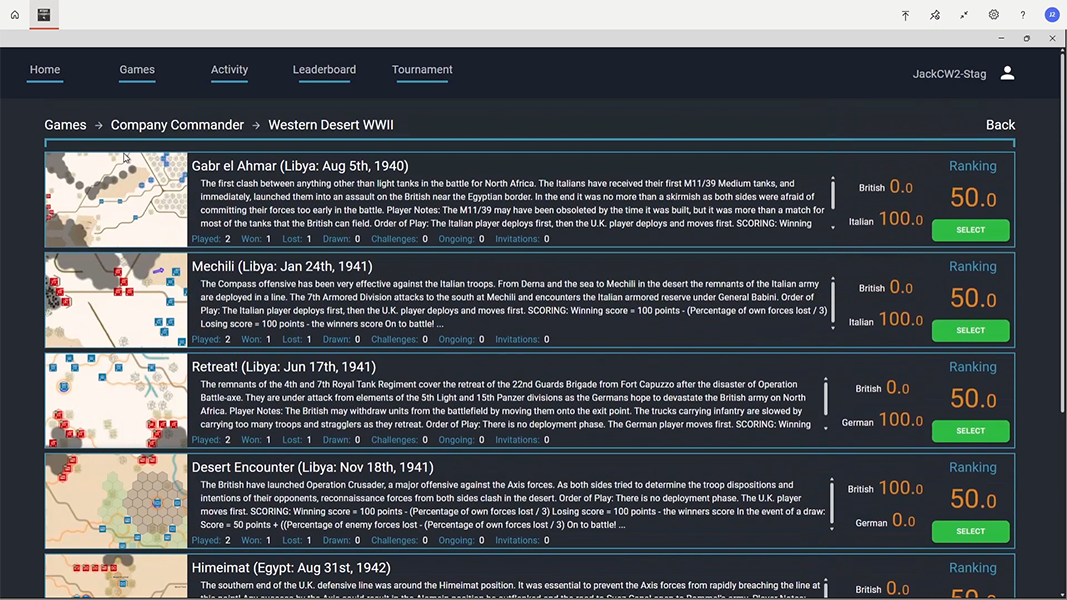The height and width of the screenshot is (600, 1067).
Task: Switch to the Activity tab
Action: point(229,70)
